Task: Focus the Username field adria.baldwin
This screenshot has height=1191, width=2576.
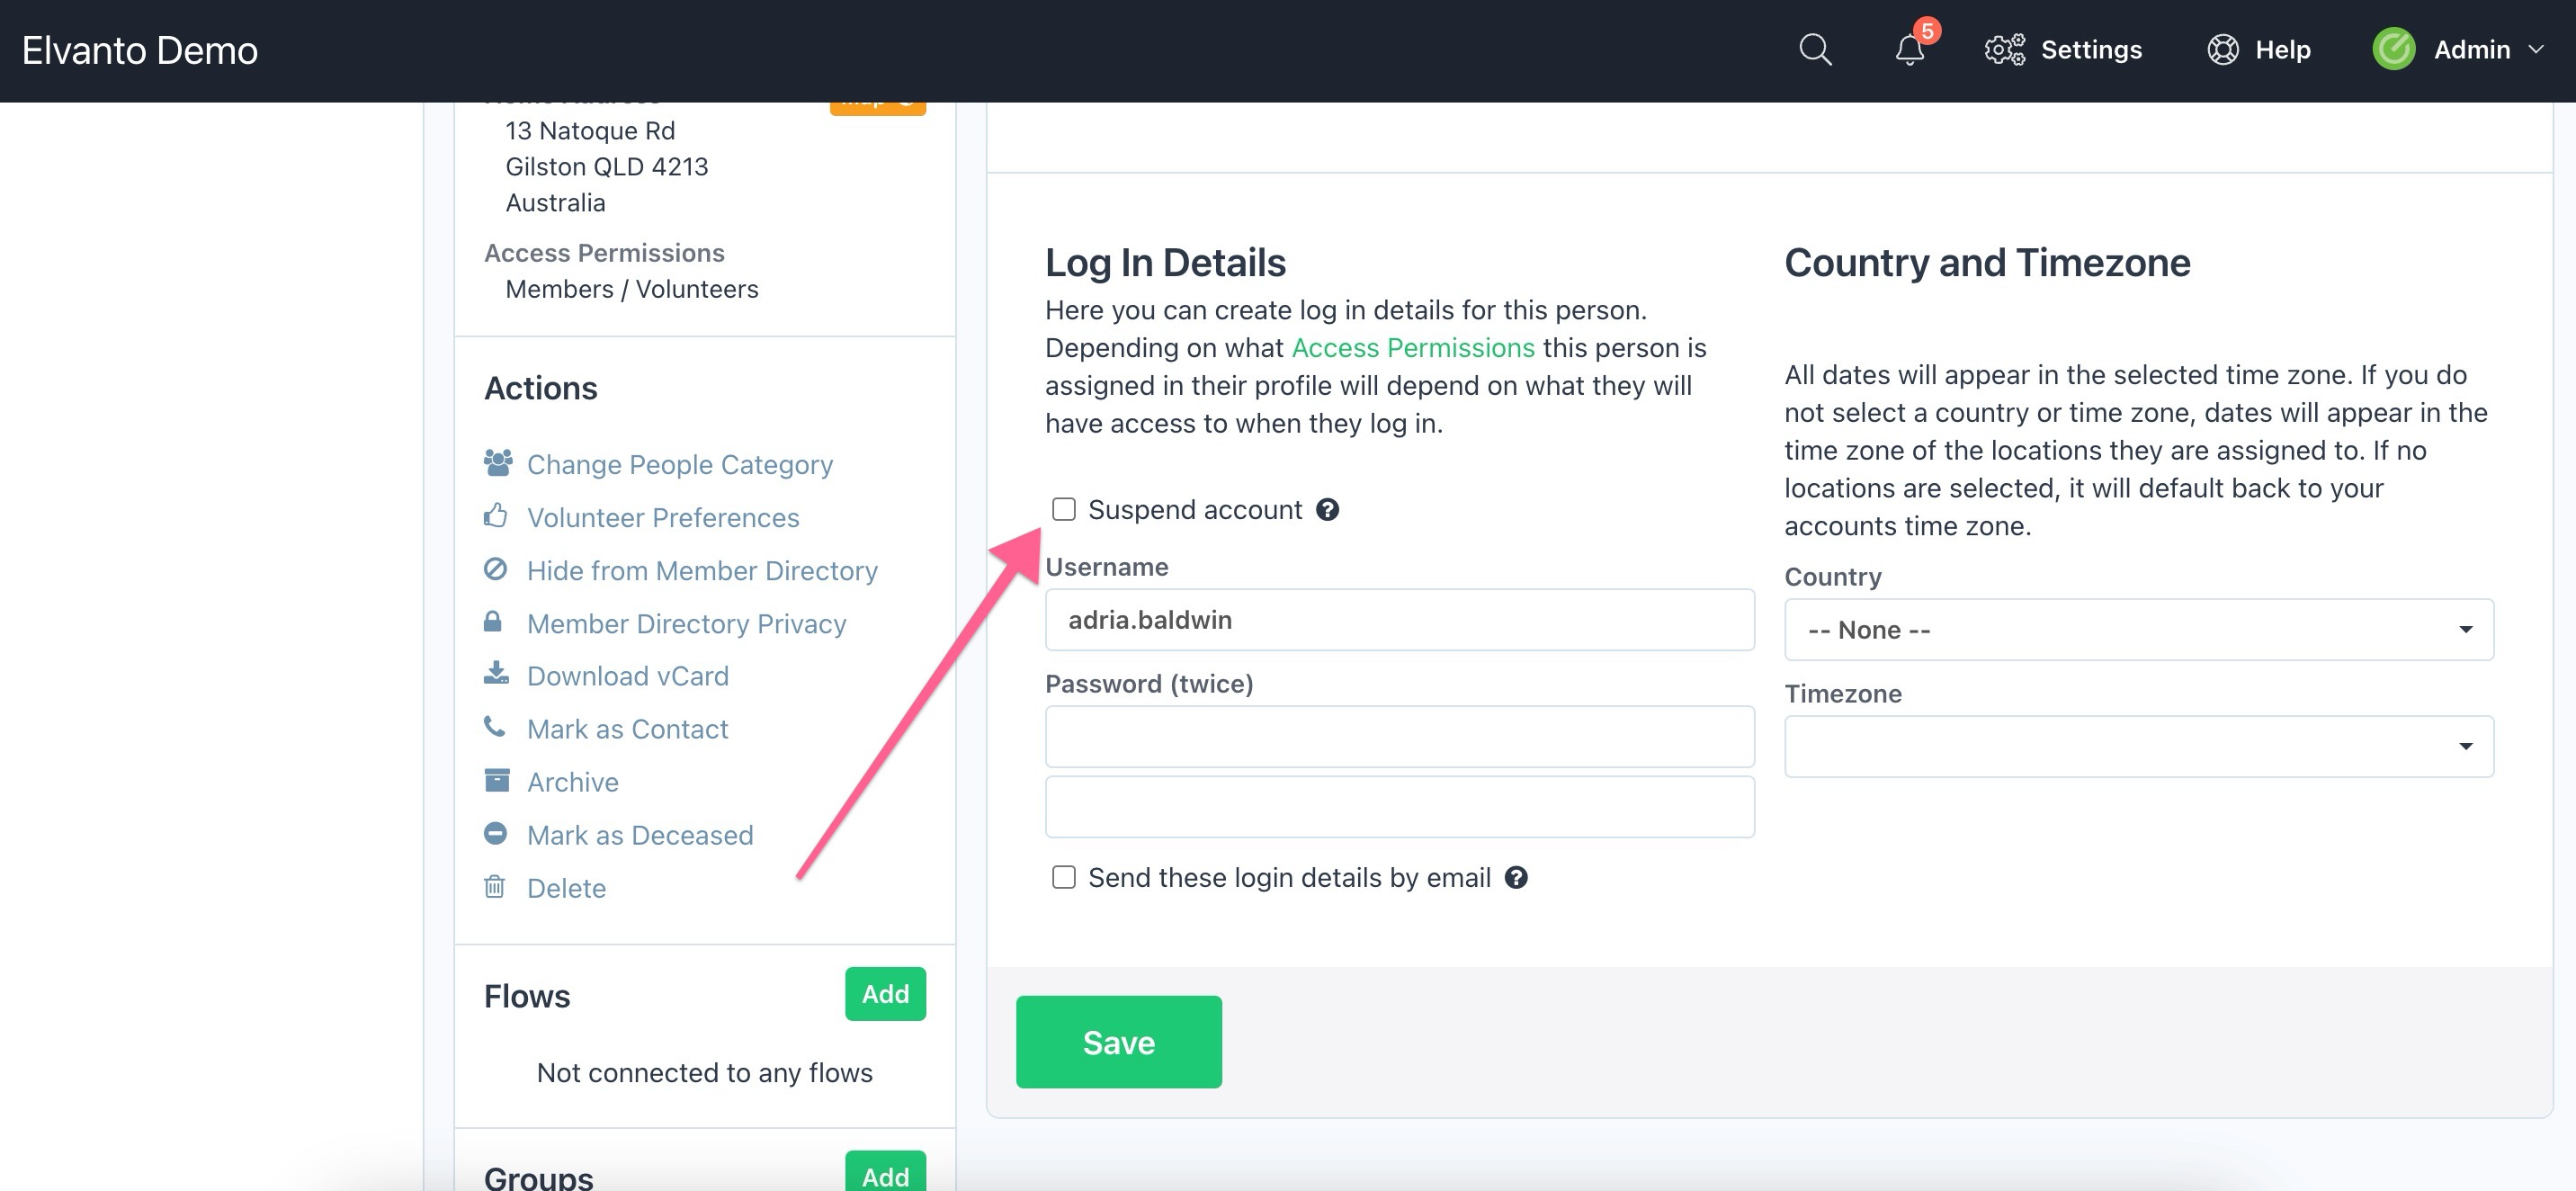Action: click(1399, 620)
